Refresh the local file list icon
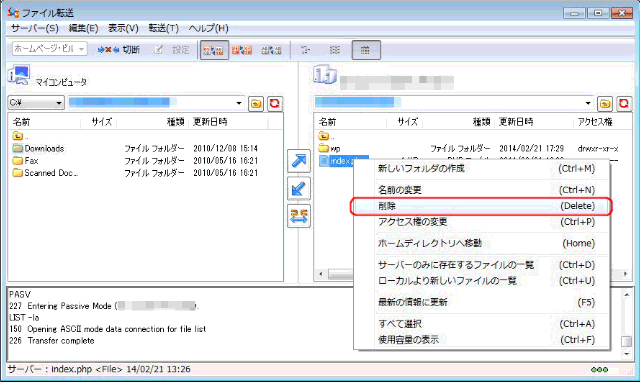Viewport: 640px width, 382px height. (x=275, y=104)
